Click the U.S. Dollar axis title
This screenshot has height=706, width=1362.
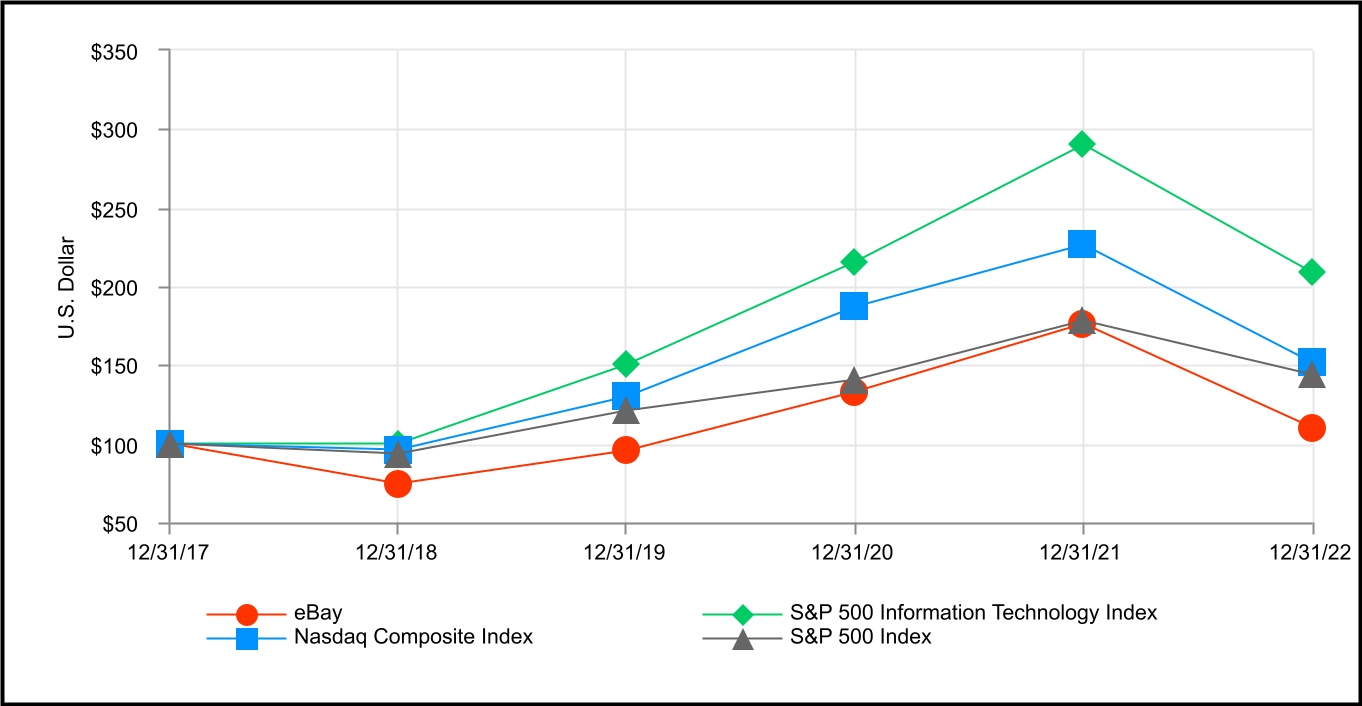67,288
